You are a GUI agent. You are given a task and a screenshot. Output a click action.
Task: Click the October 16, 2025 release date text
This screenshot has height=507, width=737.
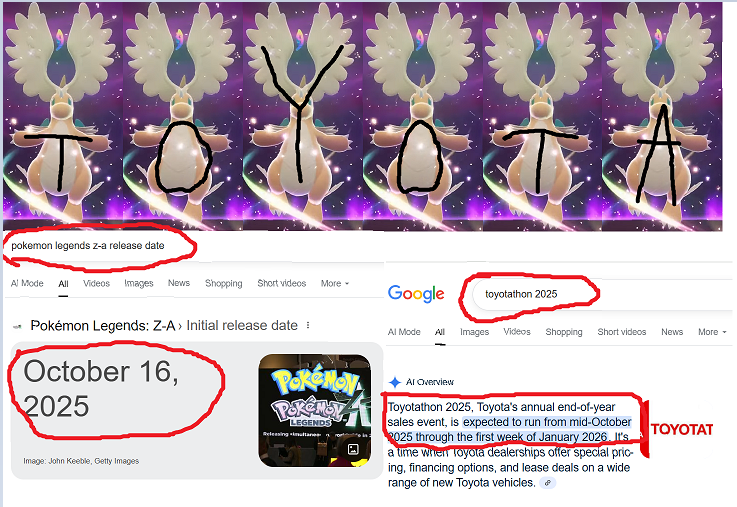101,389
